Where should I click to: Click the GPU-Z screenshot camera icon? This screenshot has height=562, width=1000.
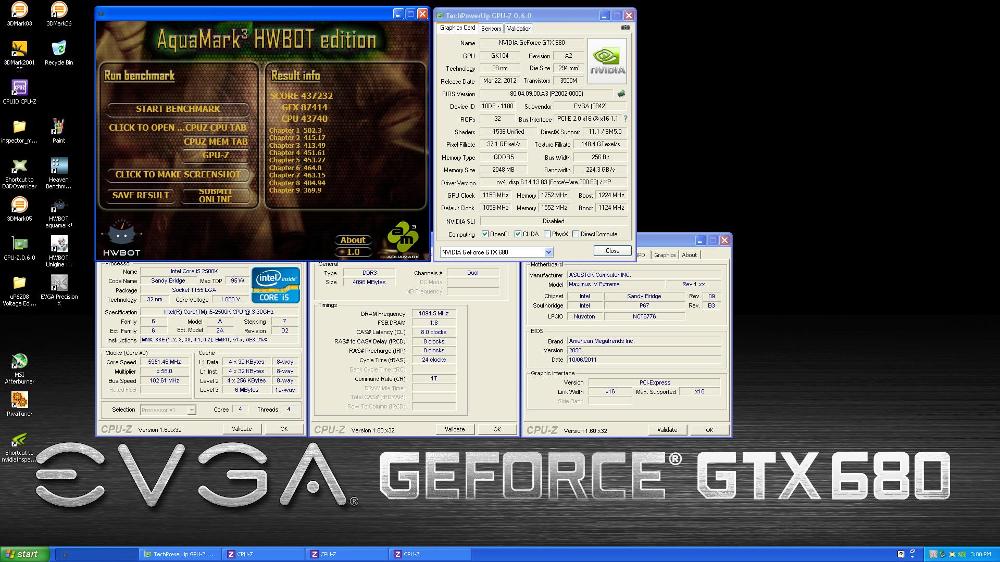[626, 27]
